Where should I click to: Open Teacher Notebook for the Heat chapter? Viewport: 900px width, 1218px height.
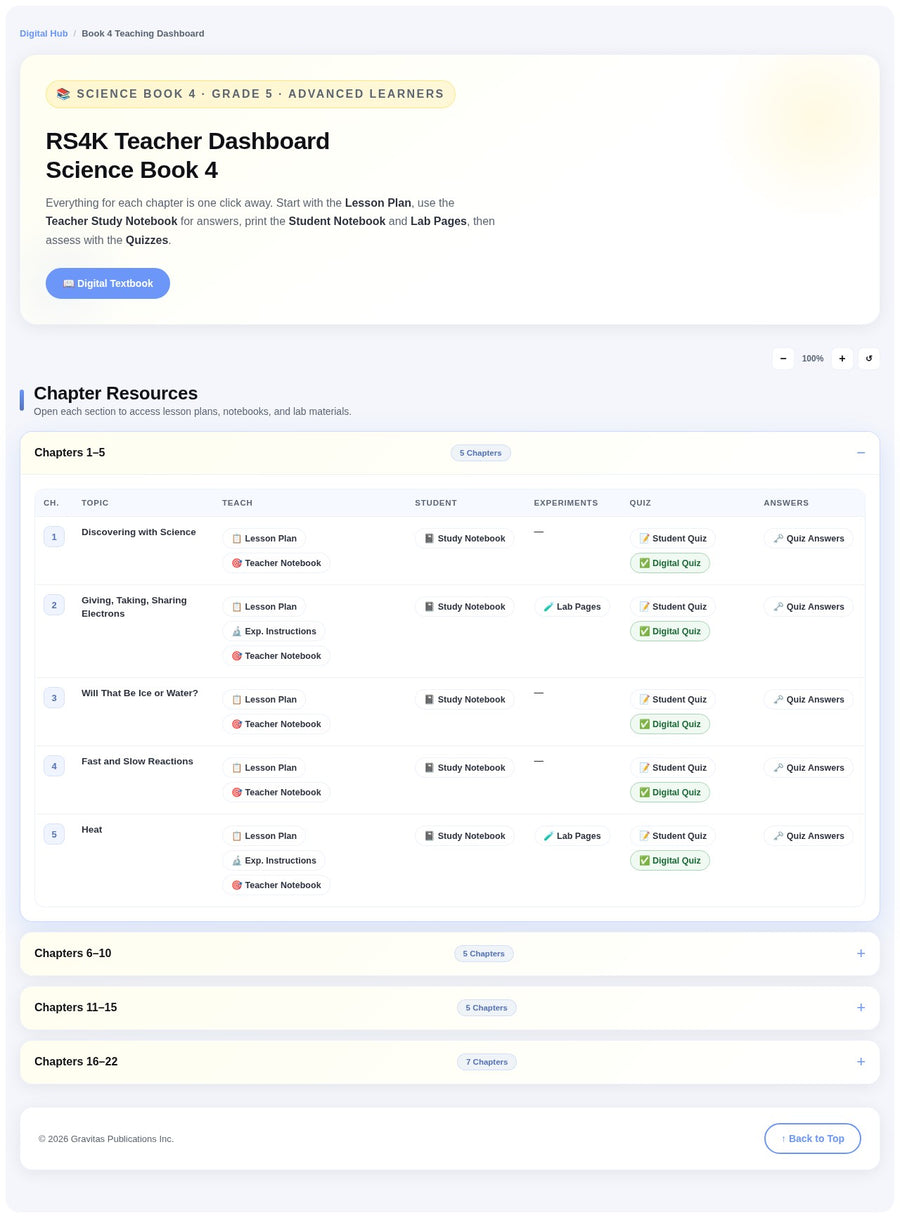[x=276, y=885]
